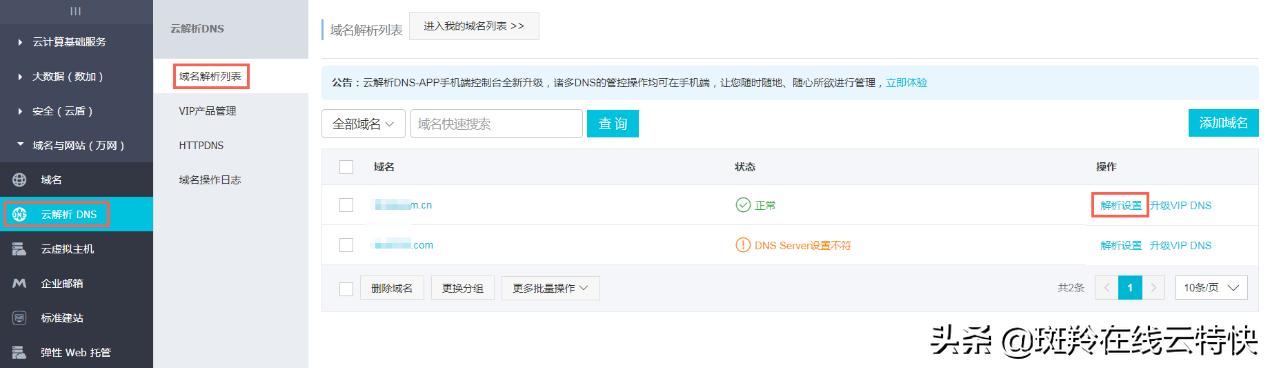Image resolution: width=1270 pixels, height=368 pixels.
Task: Click the 弹性 Web 托管 icon
Action: click(x=18, y=352)
